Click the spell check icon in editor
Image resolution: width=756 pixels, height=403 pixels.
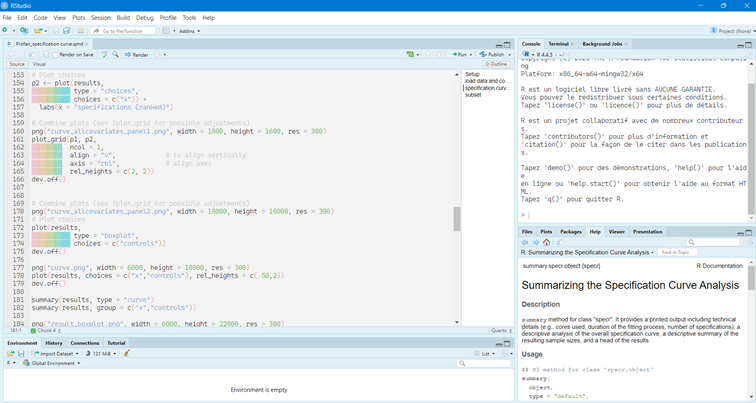pos(103,55)
